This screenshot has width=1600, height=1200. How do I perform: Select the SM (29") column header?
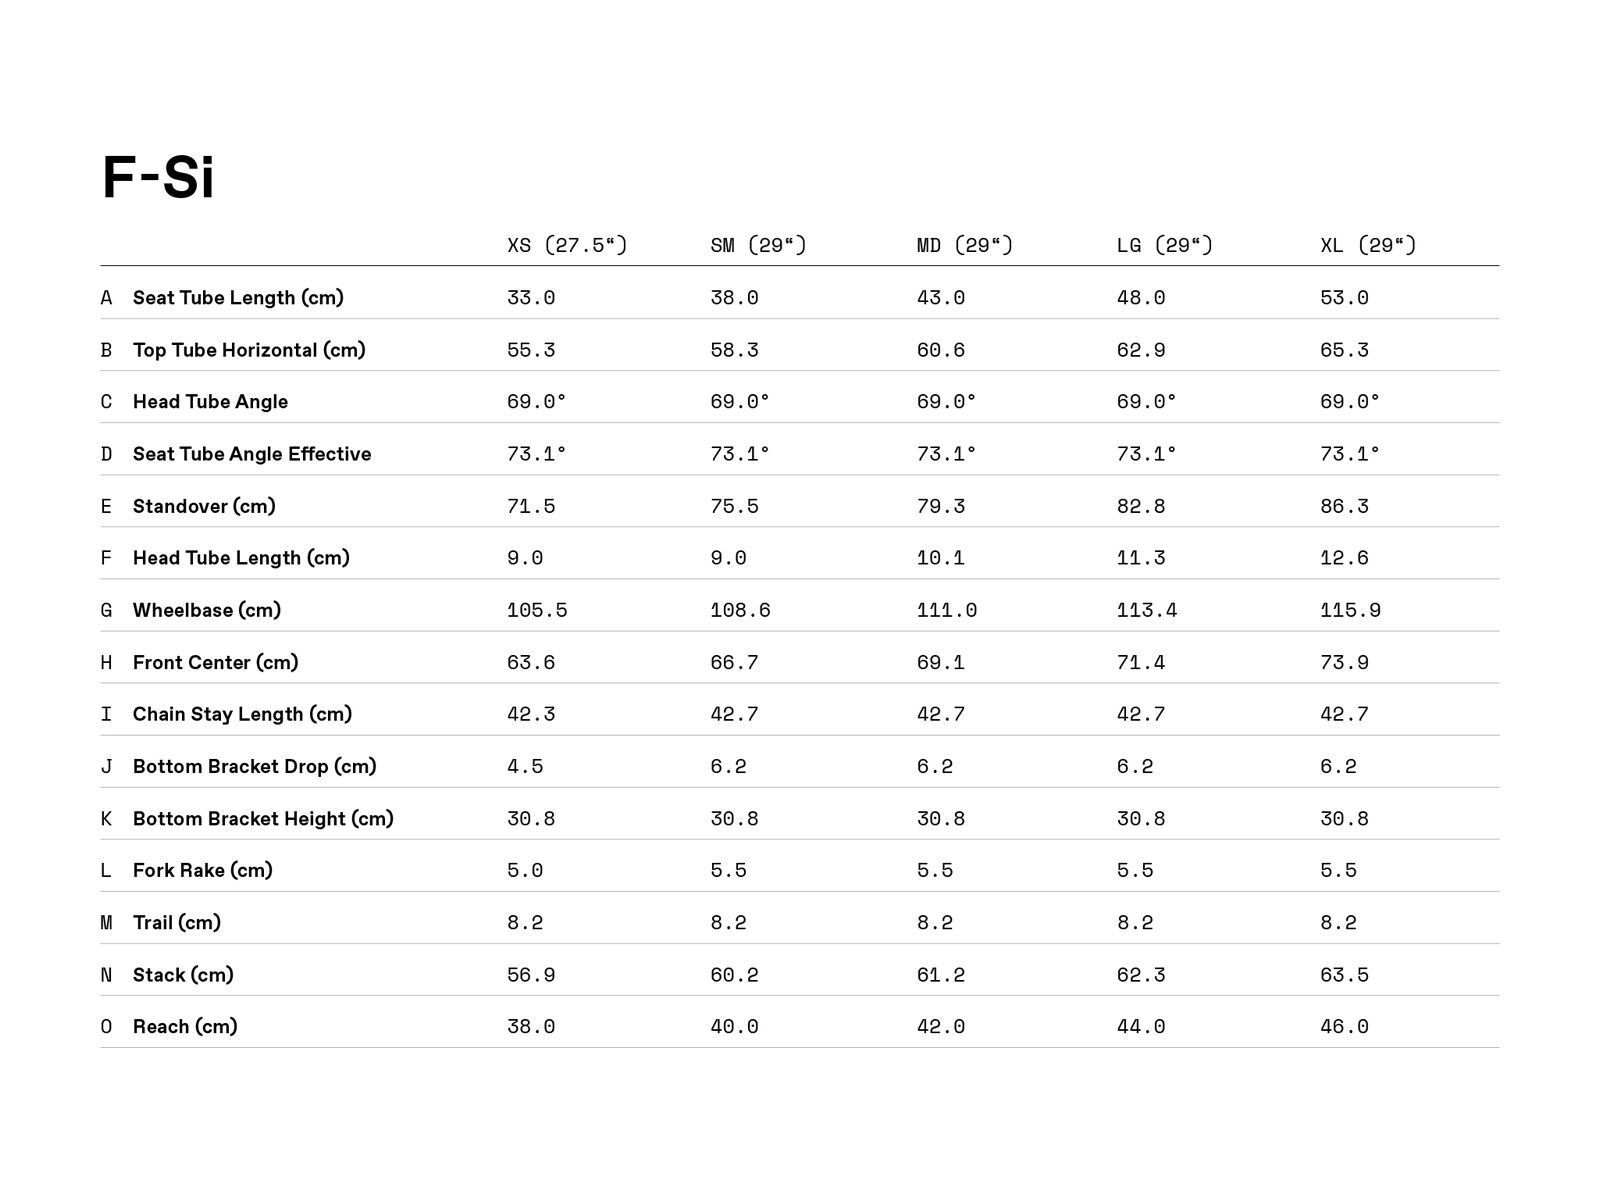pos(758,245)
